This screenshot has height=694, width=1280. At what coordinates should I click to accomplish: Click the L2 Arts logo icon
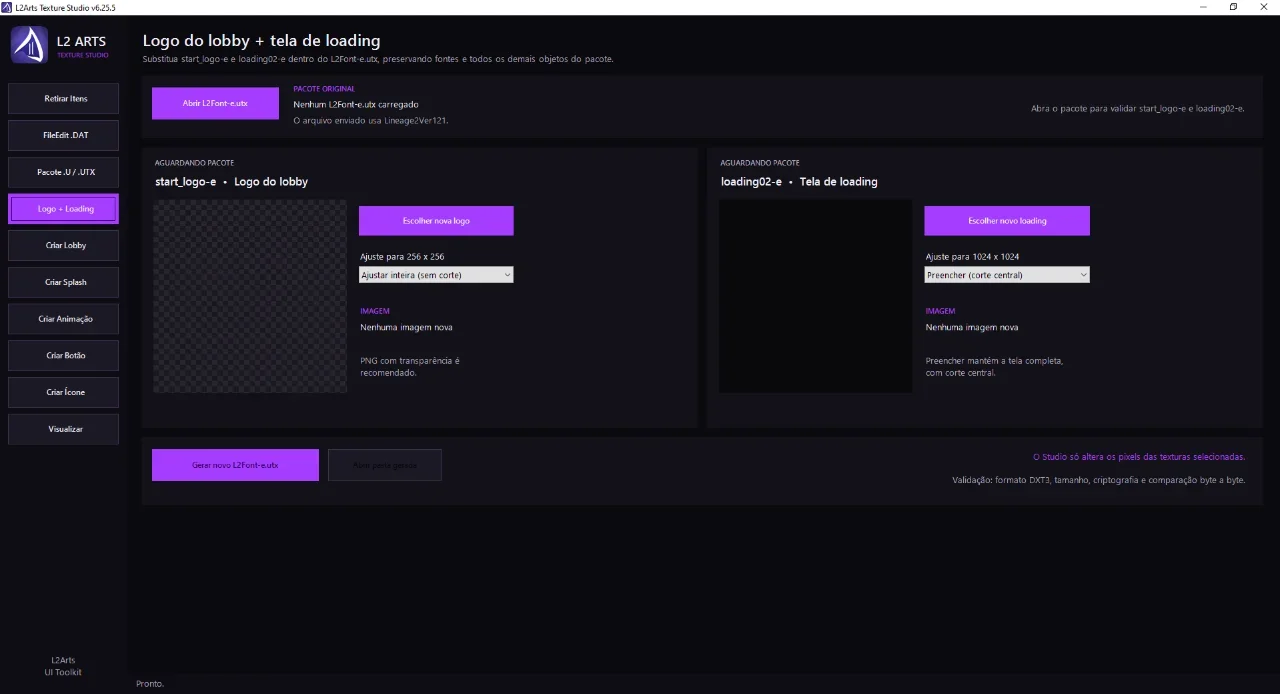click(29, 45)
